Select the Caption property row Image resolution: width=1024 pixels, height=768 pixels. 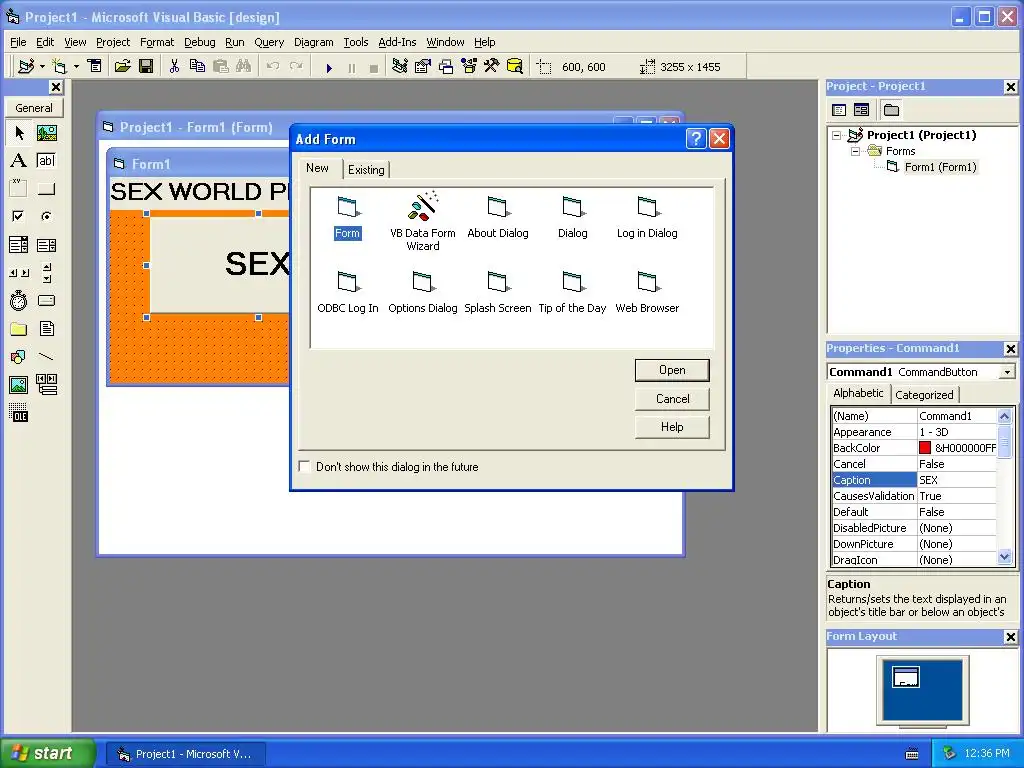pos(914,480)
